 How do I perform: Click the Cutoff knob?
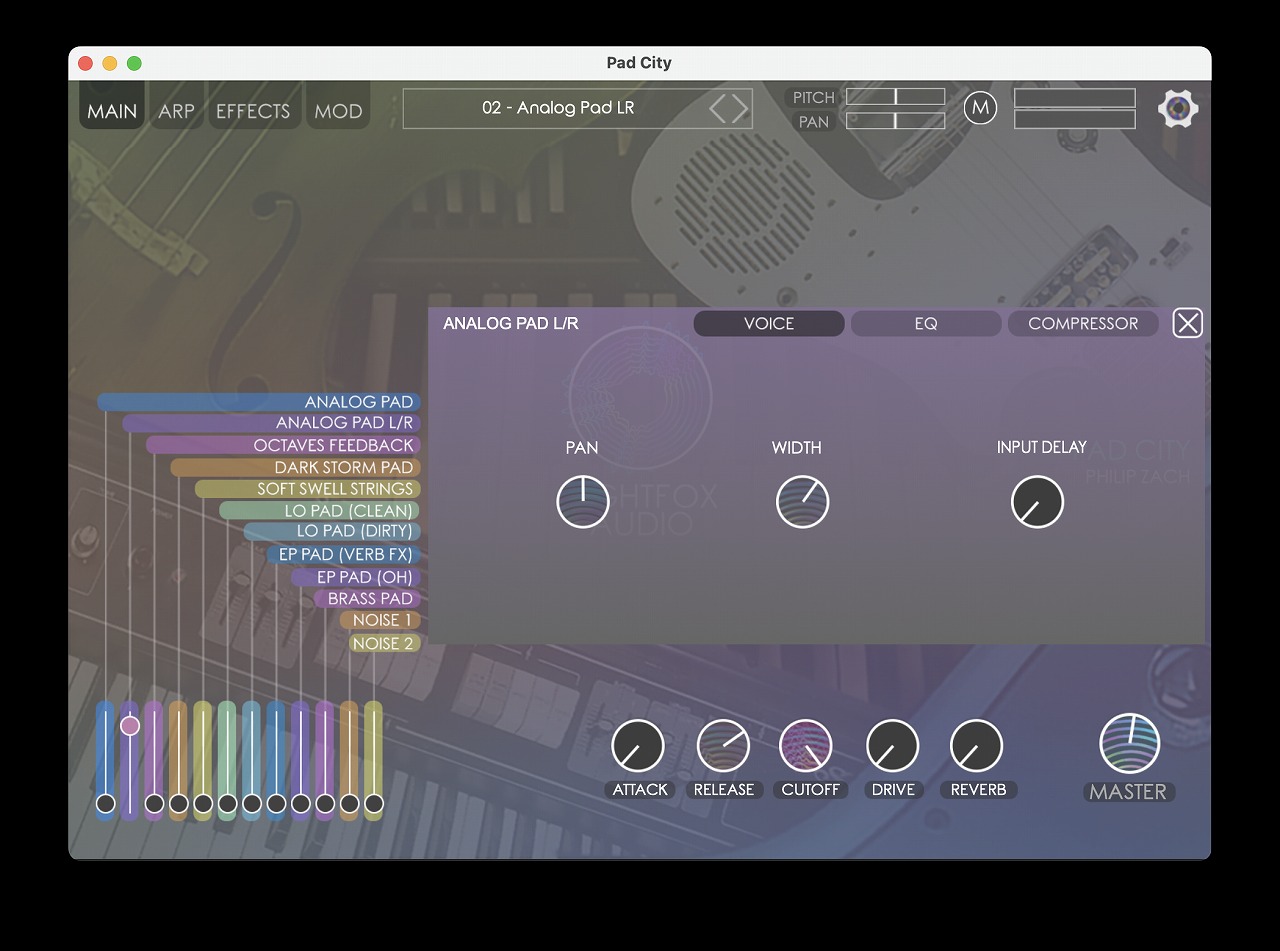pos(806,746)
